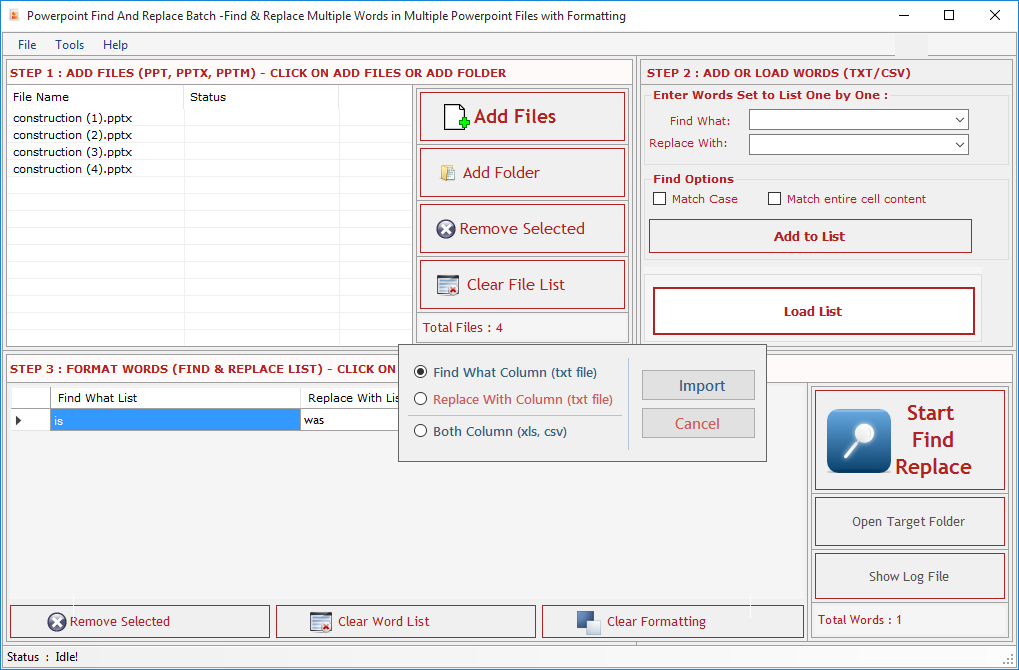Open the Tools menu
1019x670 pixels.
(x=70, y=45)
